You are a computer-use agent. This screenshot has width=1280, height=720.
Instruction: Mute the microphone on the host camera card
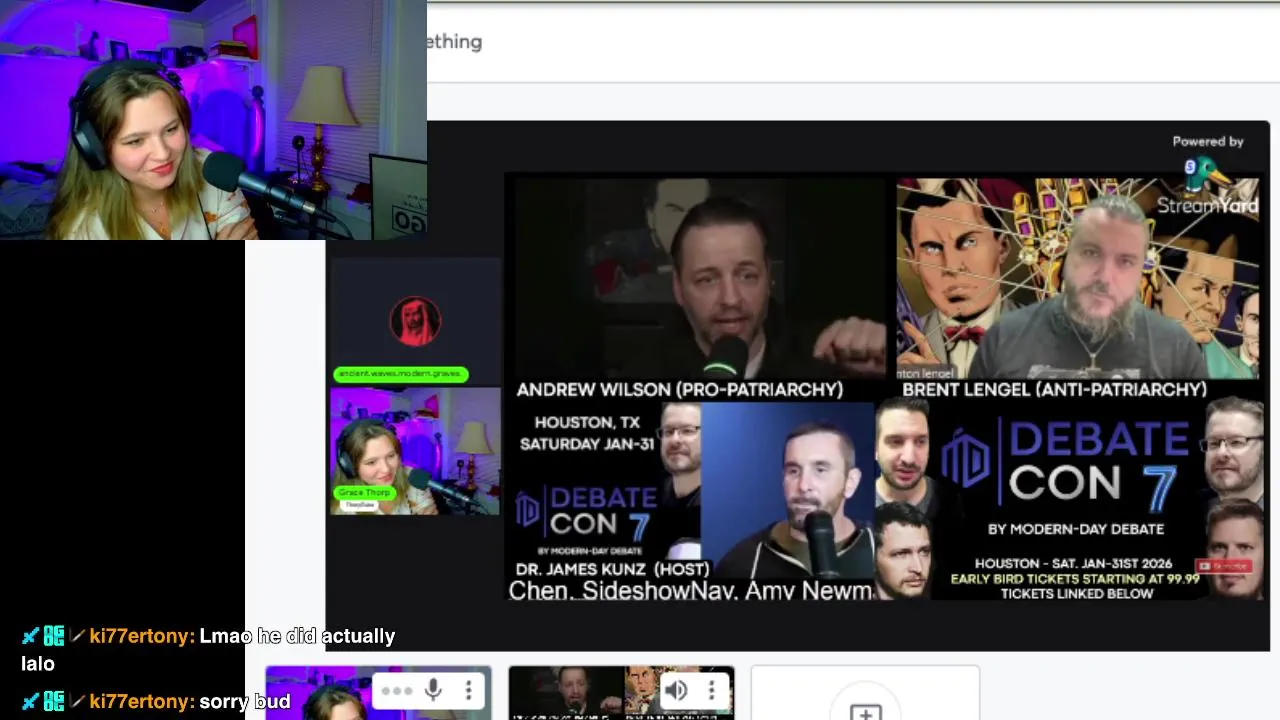click(x=433, y=690)
